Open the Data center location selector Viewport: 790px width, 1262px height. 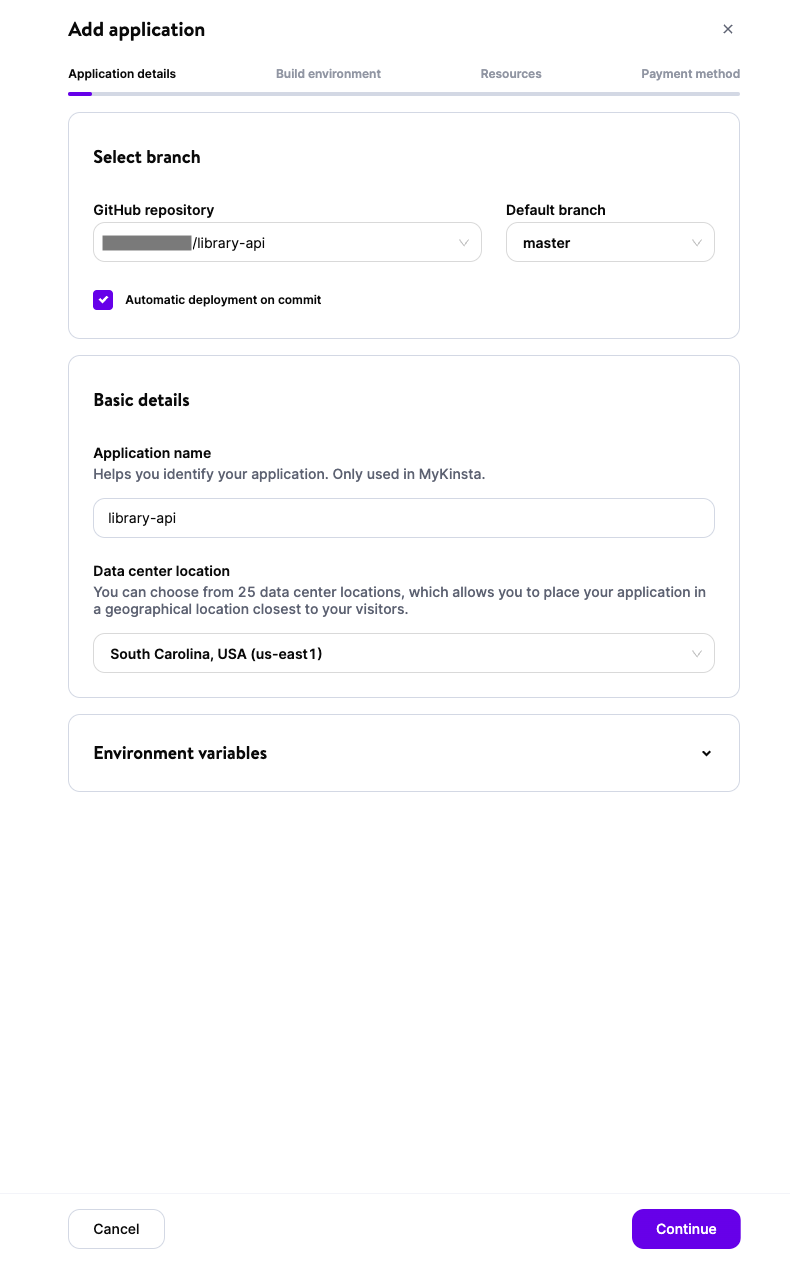[x=404, y=653]
